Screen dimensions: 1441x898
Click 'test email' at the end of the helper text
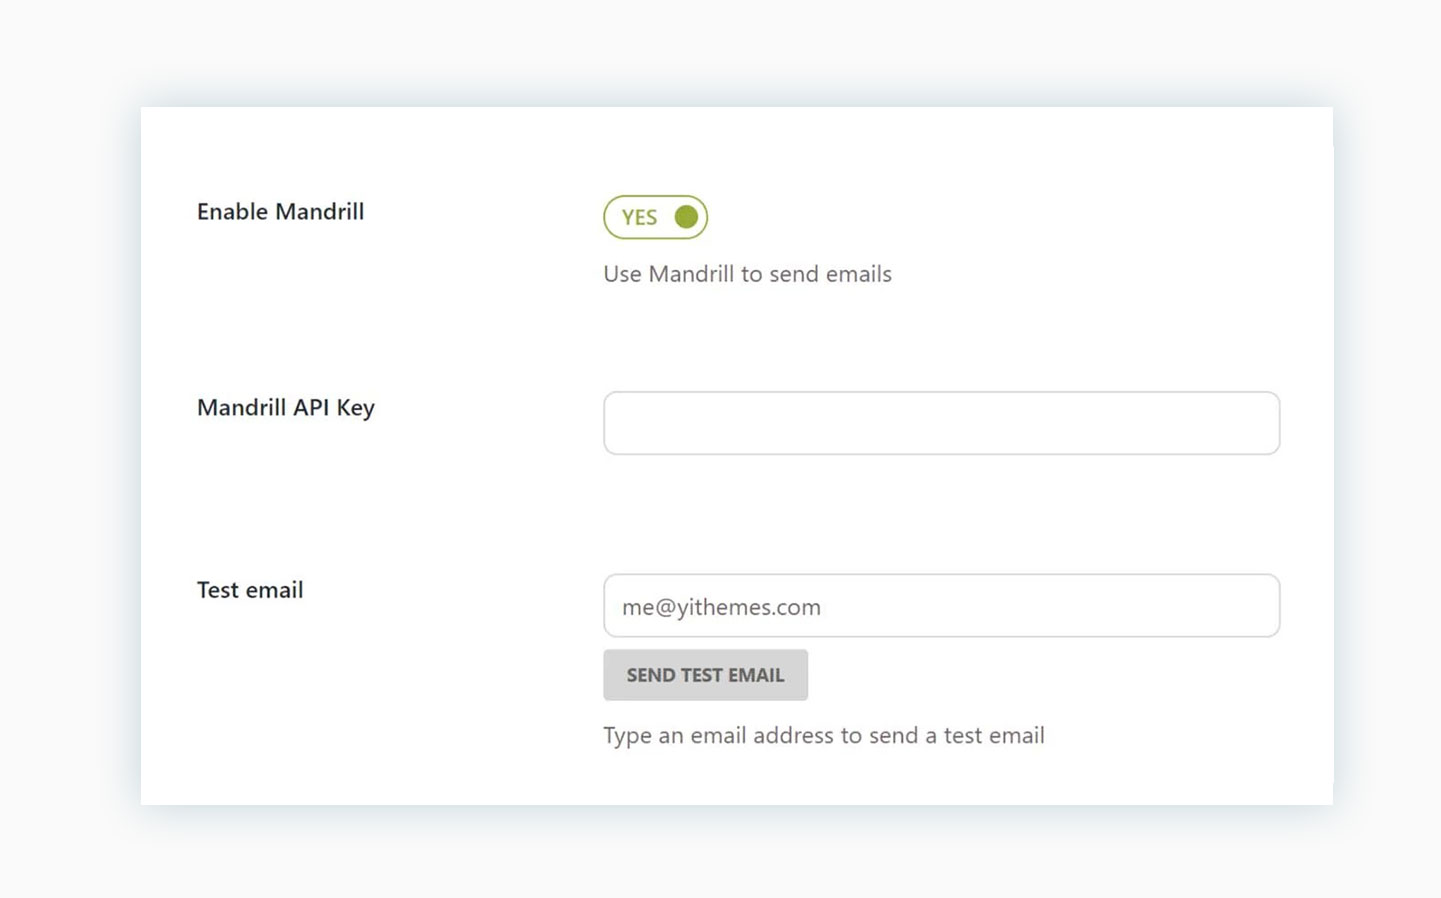(x=993, y=736)
